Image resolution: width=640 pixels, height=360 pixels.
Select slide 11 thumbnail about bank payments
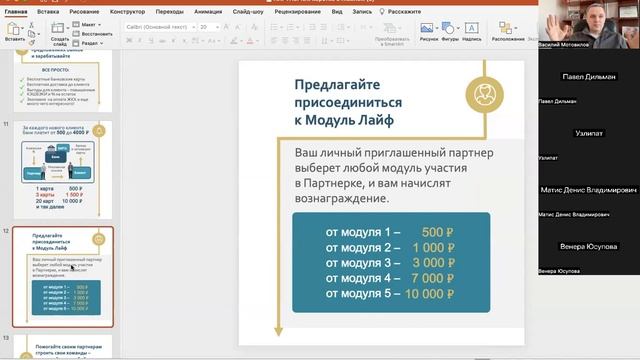(63, 170)
